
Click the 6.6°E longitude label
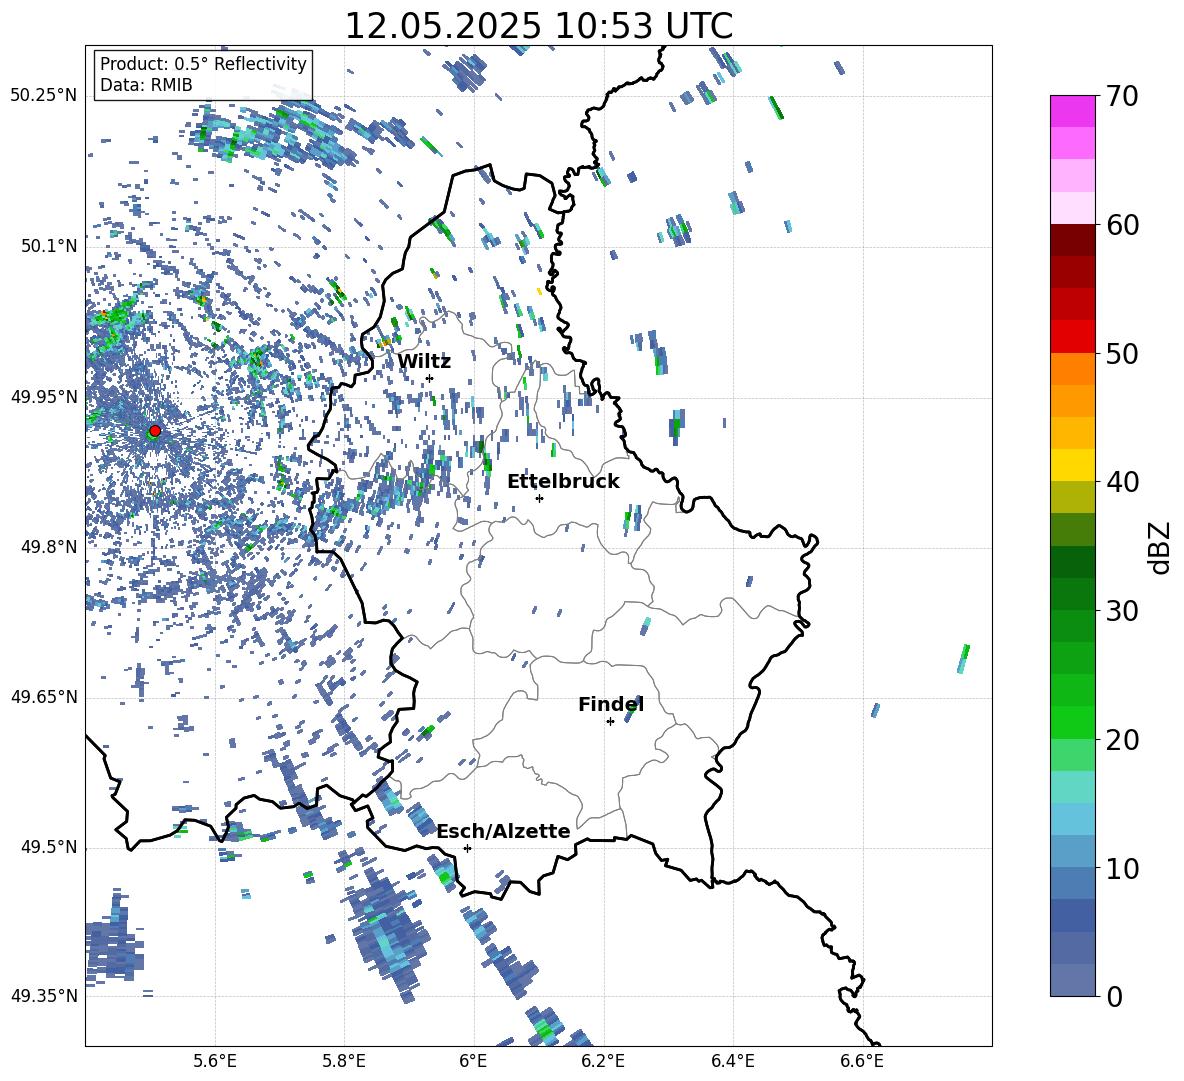pos(862,1061)
